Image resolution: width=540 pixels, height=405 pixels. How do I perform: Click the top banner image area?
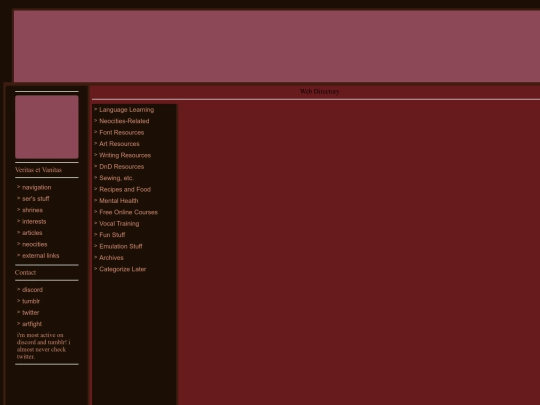pyautogui.click(x=277, y=46)
